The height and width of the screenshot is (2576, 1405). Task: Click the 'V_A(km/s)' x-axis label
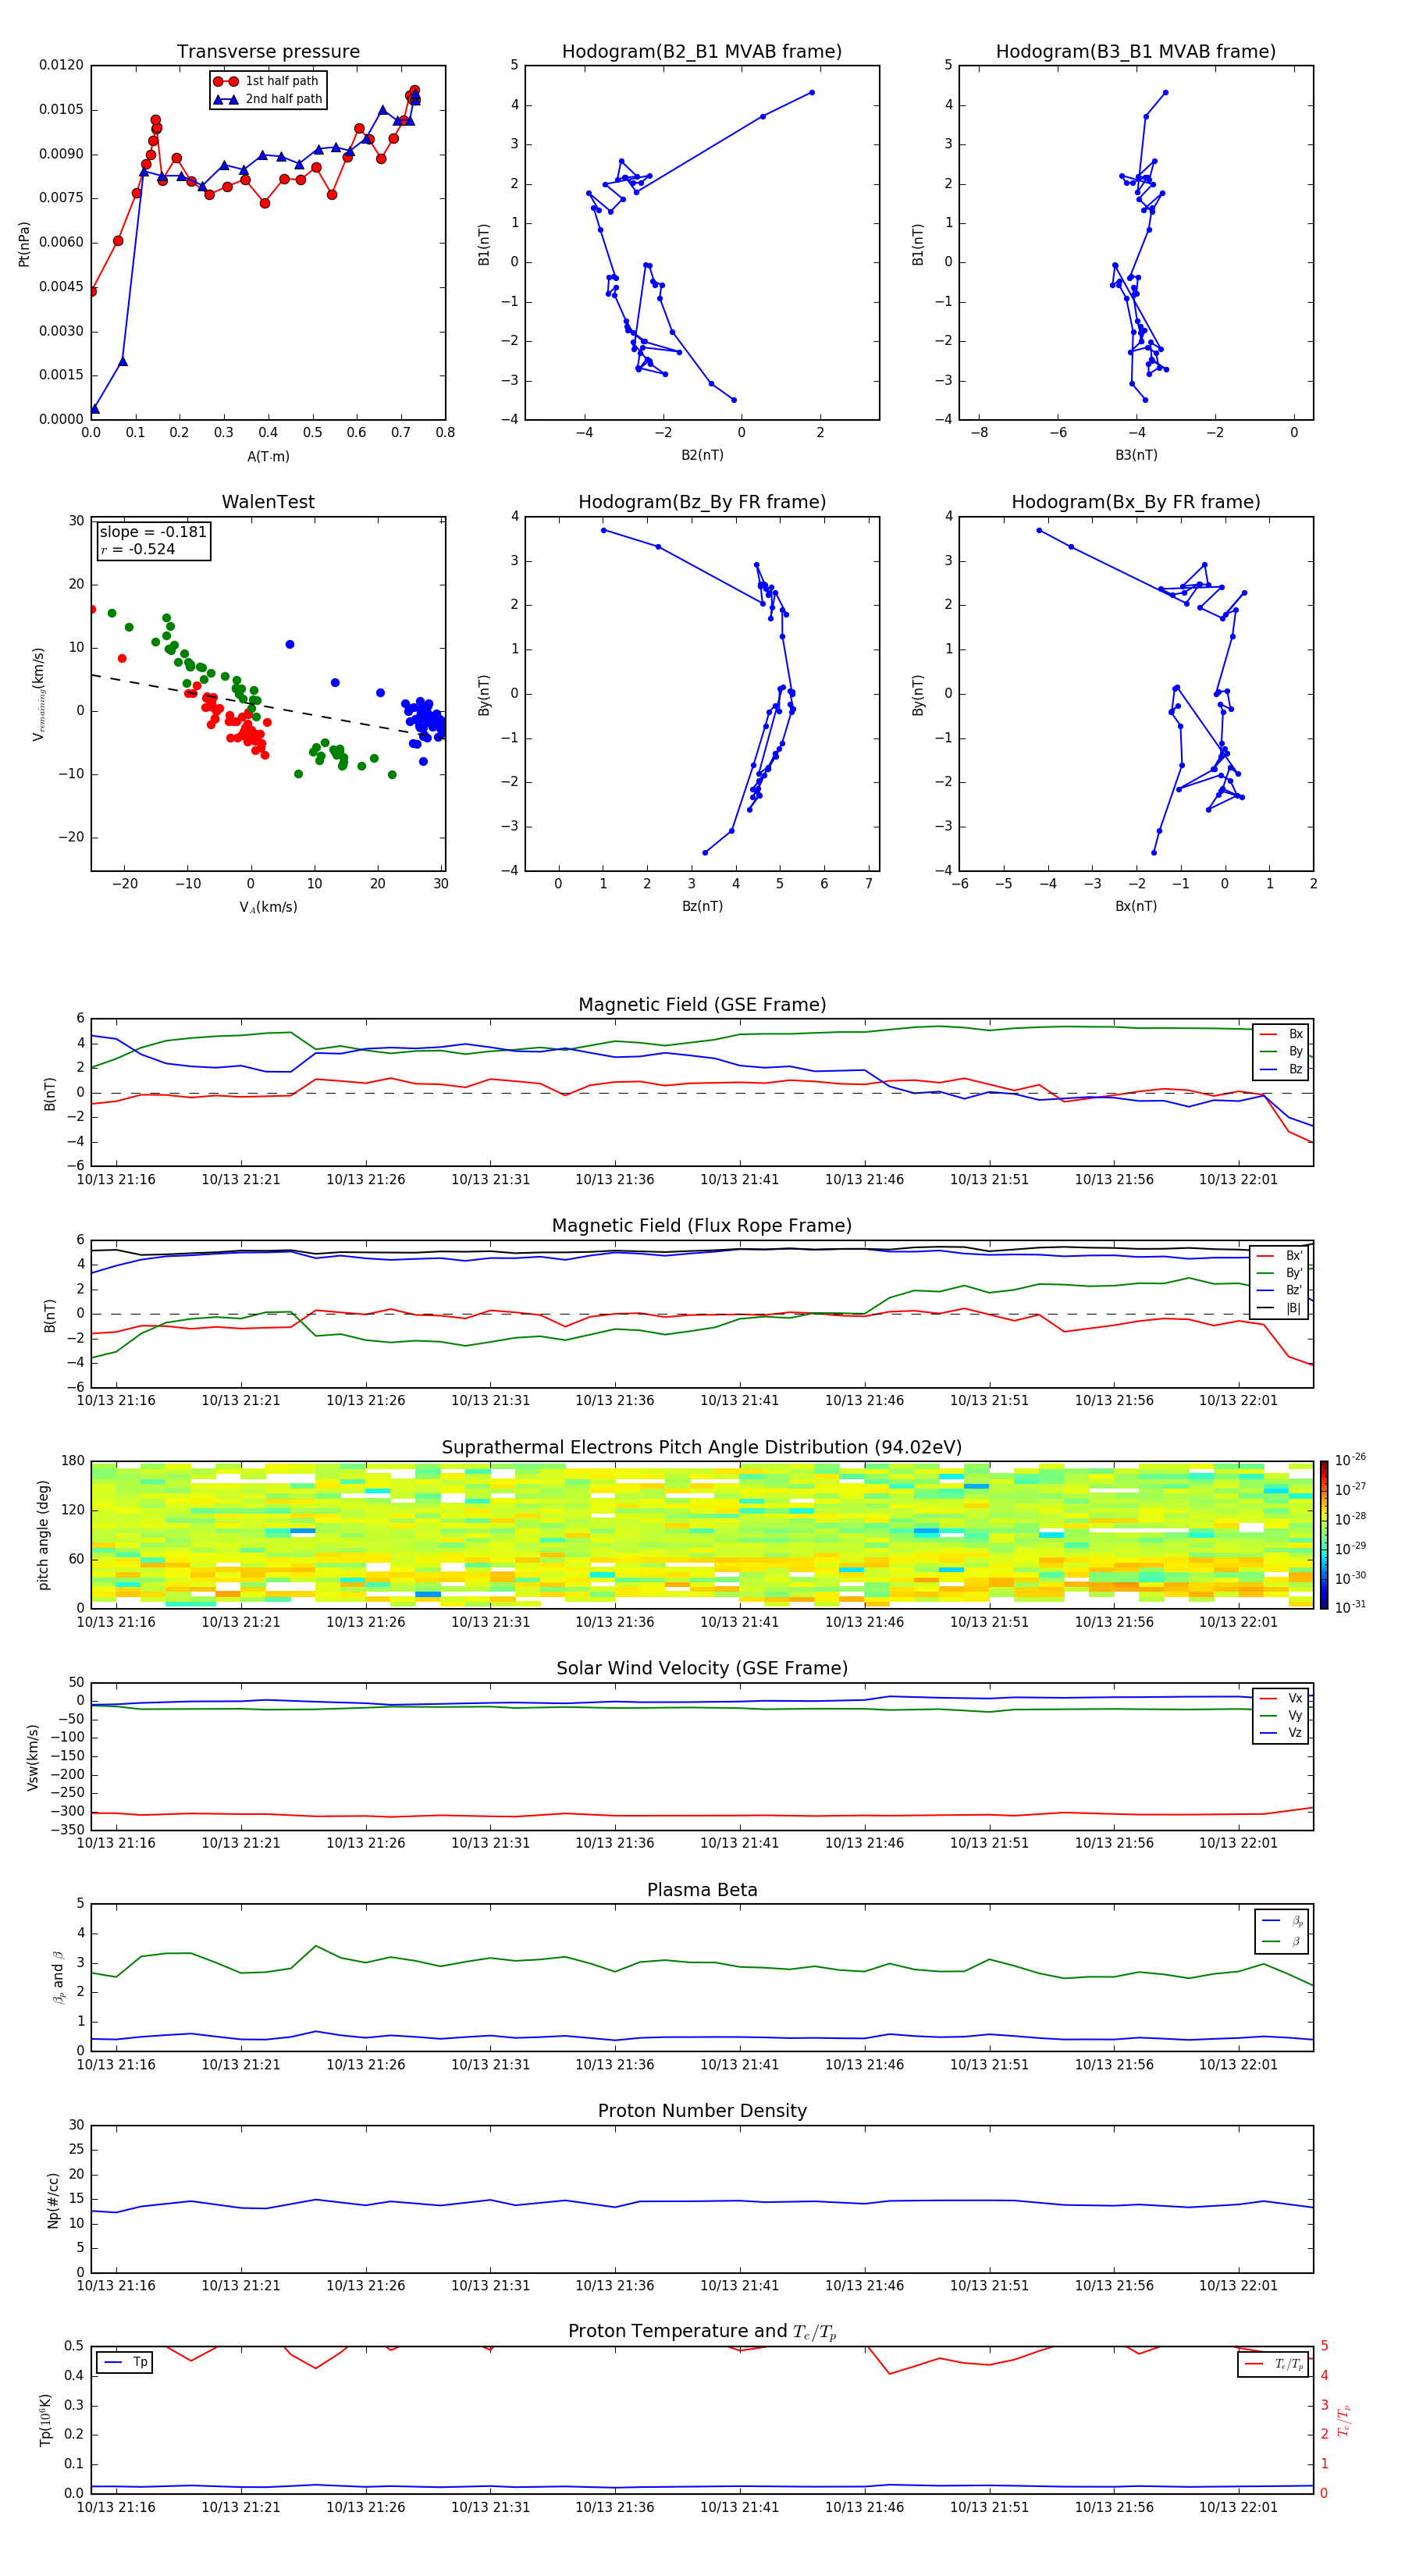click(268, 907)
